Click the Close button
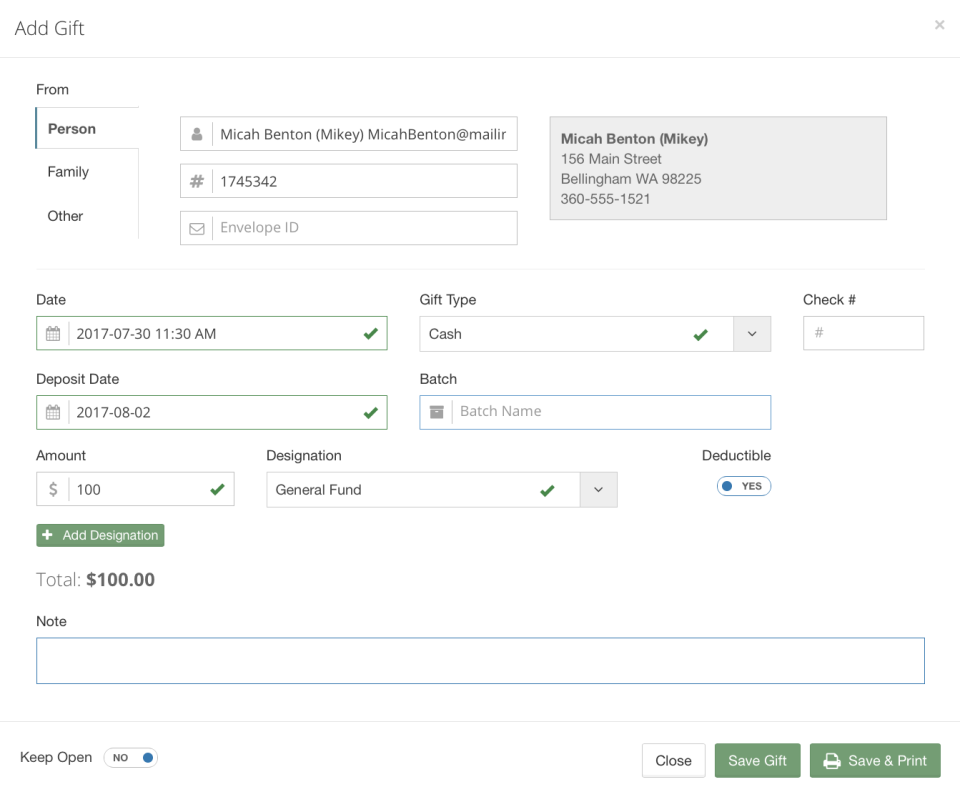The height and width of the screenshot is (797, 960). 673,761
